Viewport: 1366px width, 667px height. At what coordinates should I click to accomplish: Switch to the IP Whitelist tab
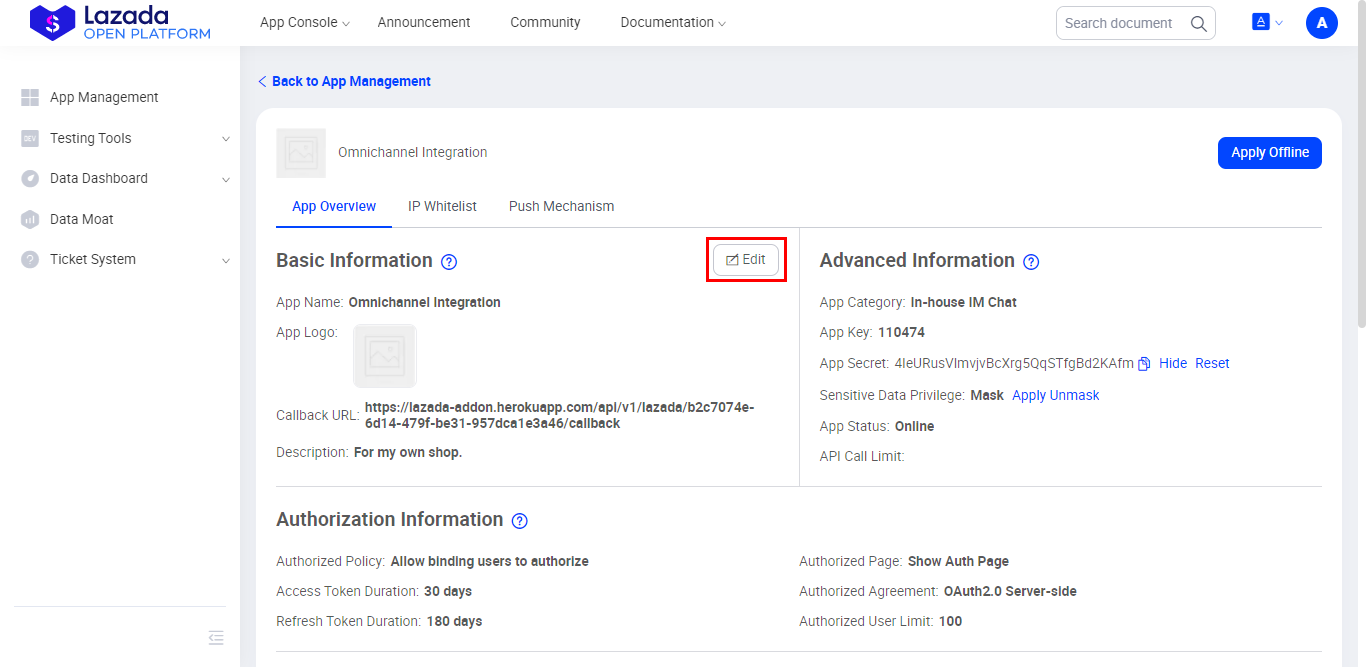[442, 206]
